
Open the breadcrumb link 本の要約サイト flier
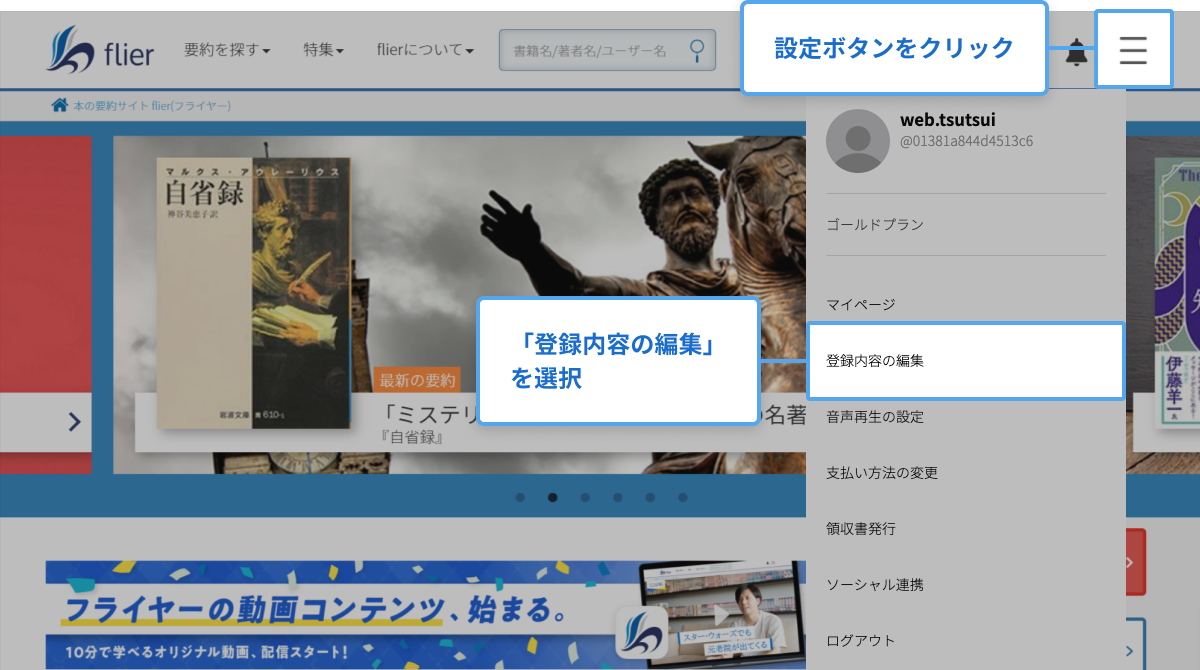[152, 105]
